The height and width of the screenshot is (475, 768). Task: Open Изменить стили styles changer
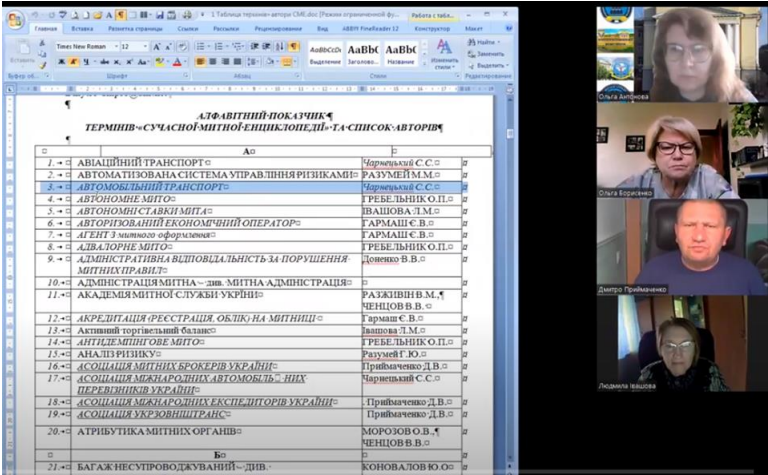444,54
